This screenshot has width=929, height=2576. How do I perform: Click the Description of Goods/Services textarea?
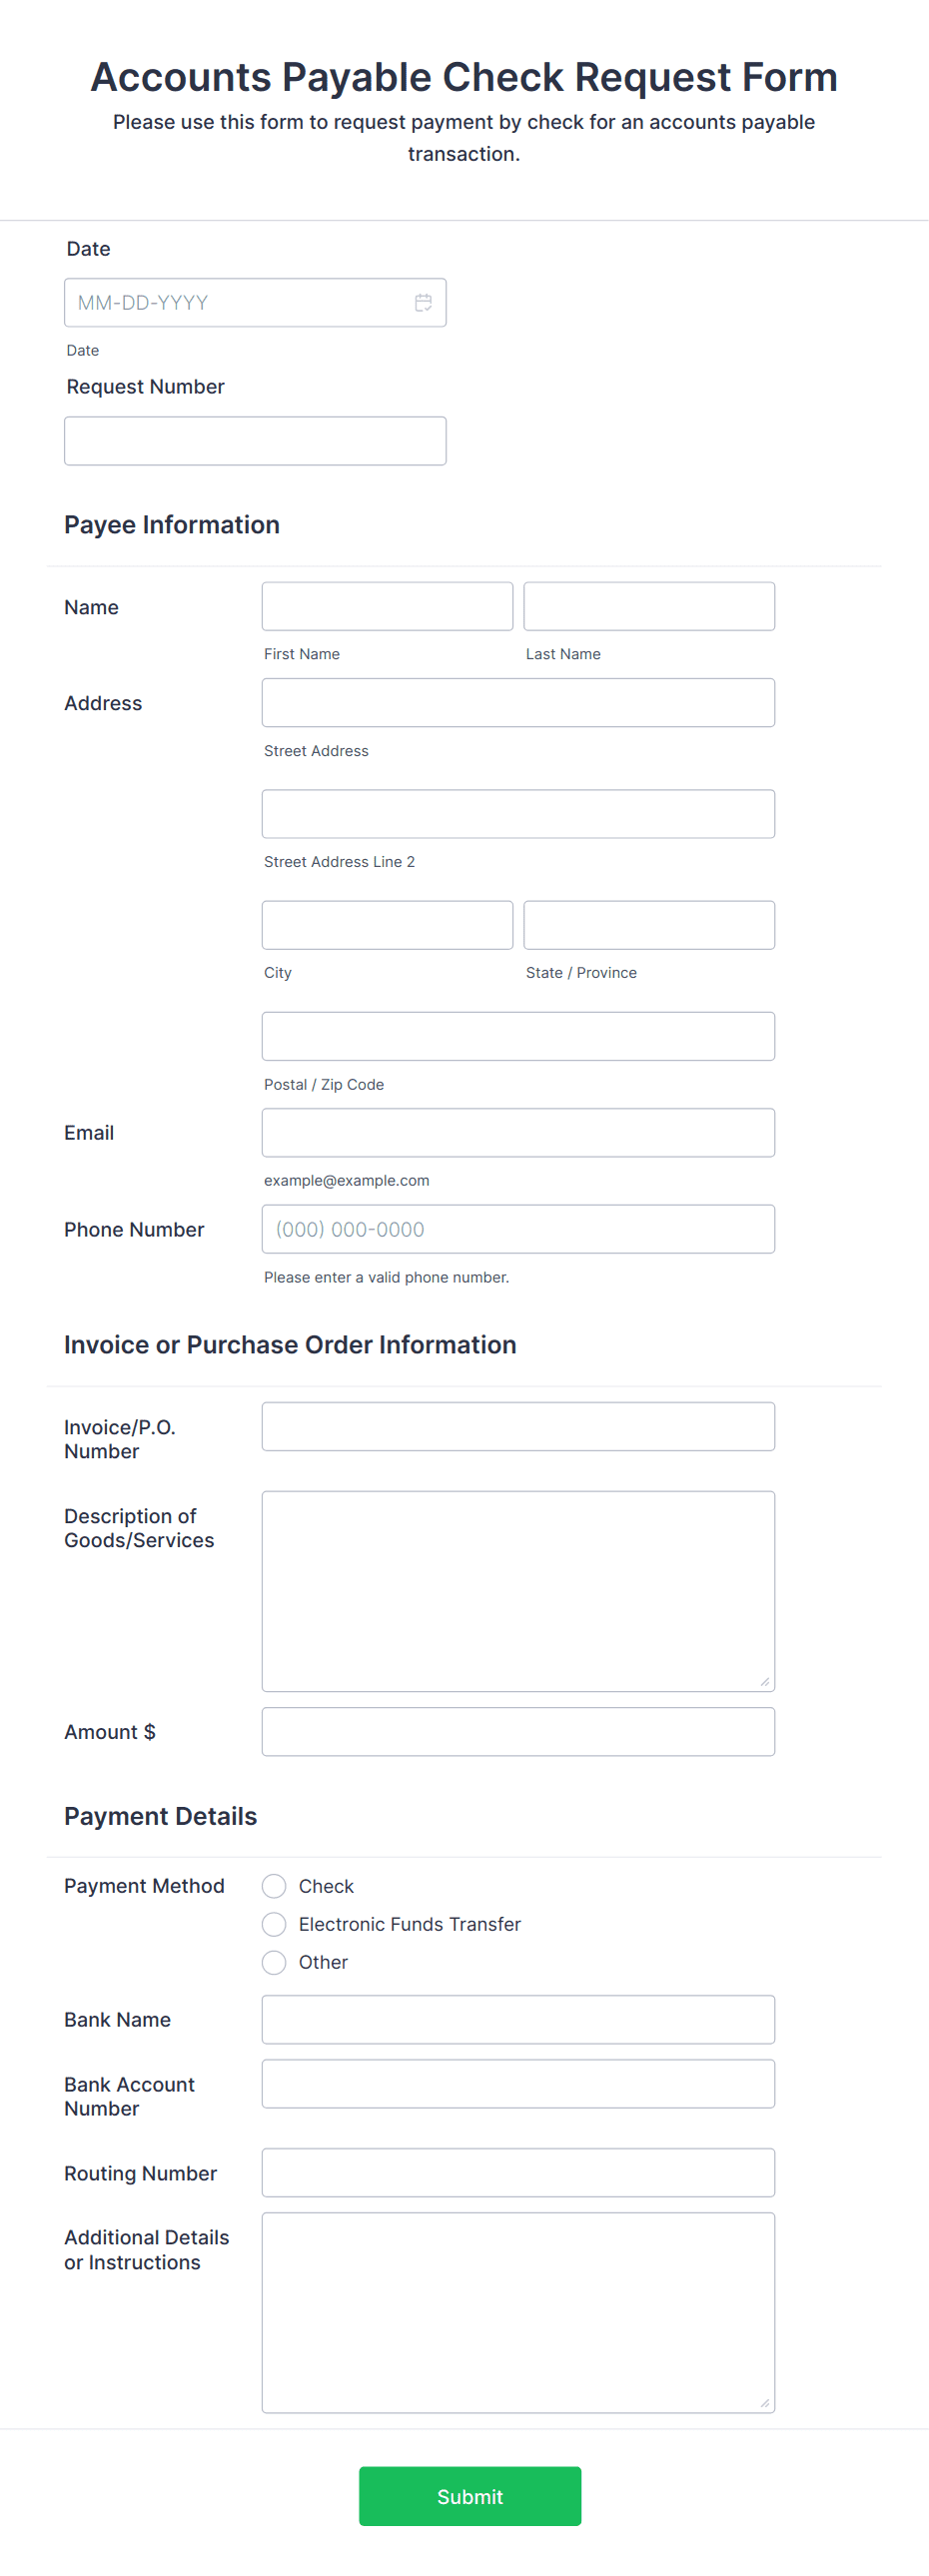pos(518,1591)
